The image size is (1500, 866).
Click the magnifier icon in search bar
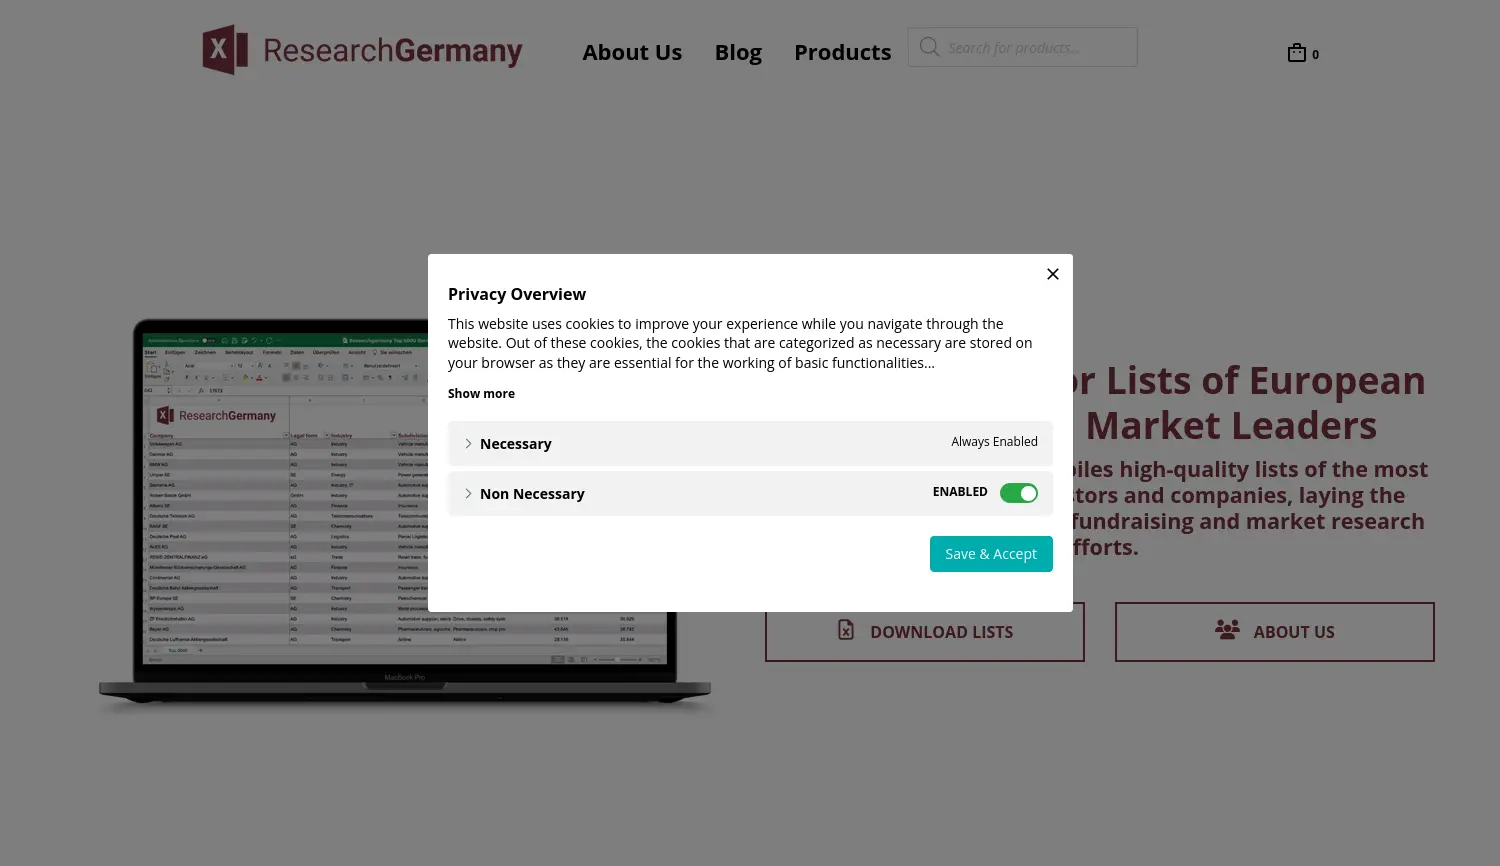pyautogui.click(x=929, y=47)
